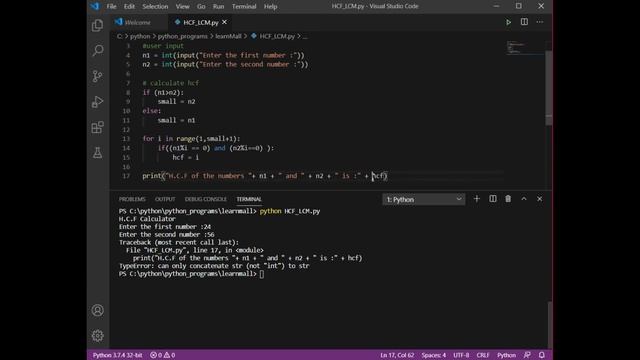Open the Extensions view
Image resolution: width=640 pixels, height=360 pixels.
pos(98,127)
